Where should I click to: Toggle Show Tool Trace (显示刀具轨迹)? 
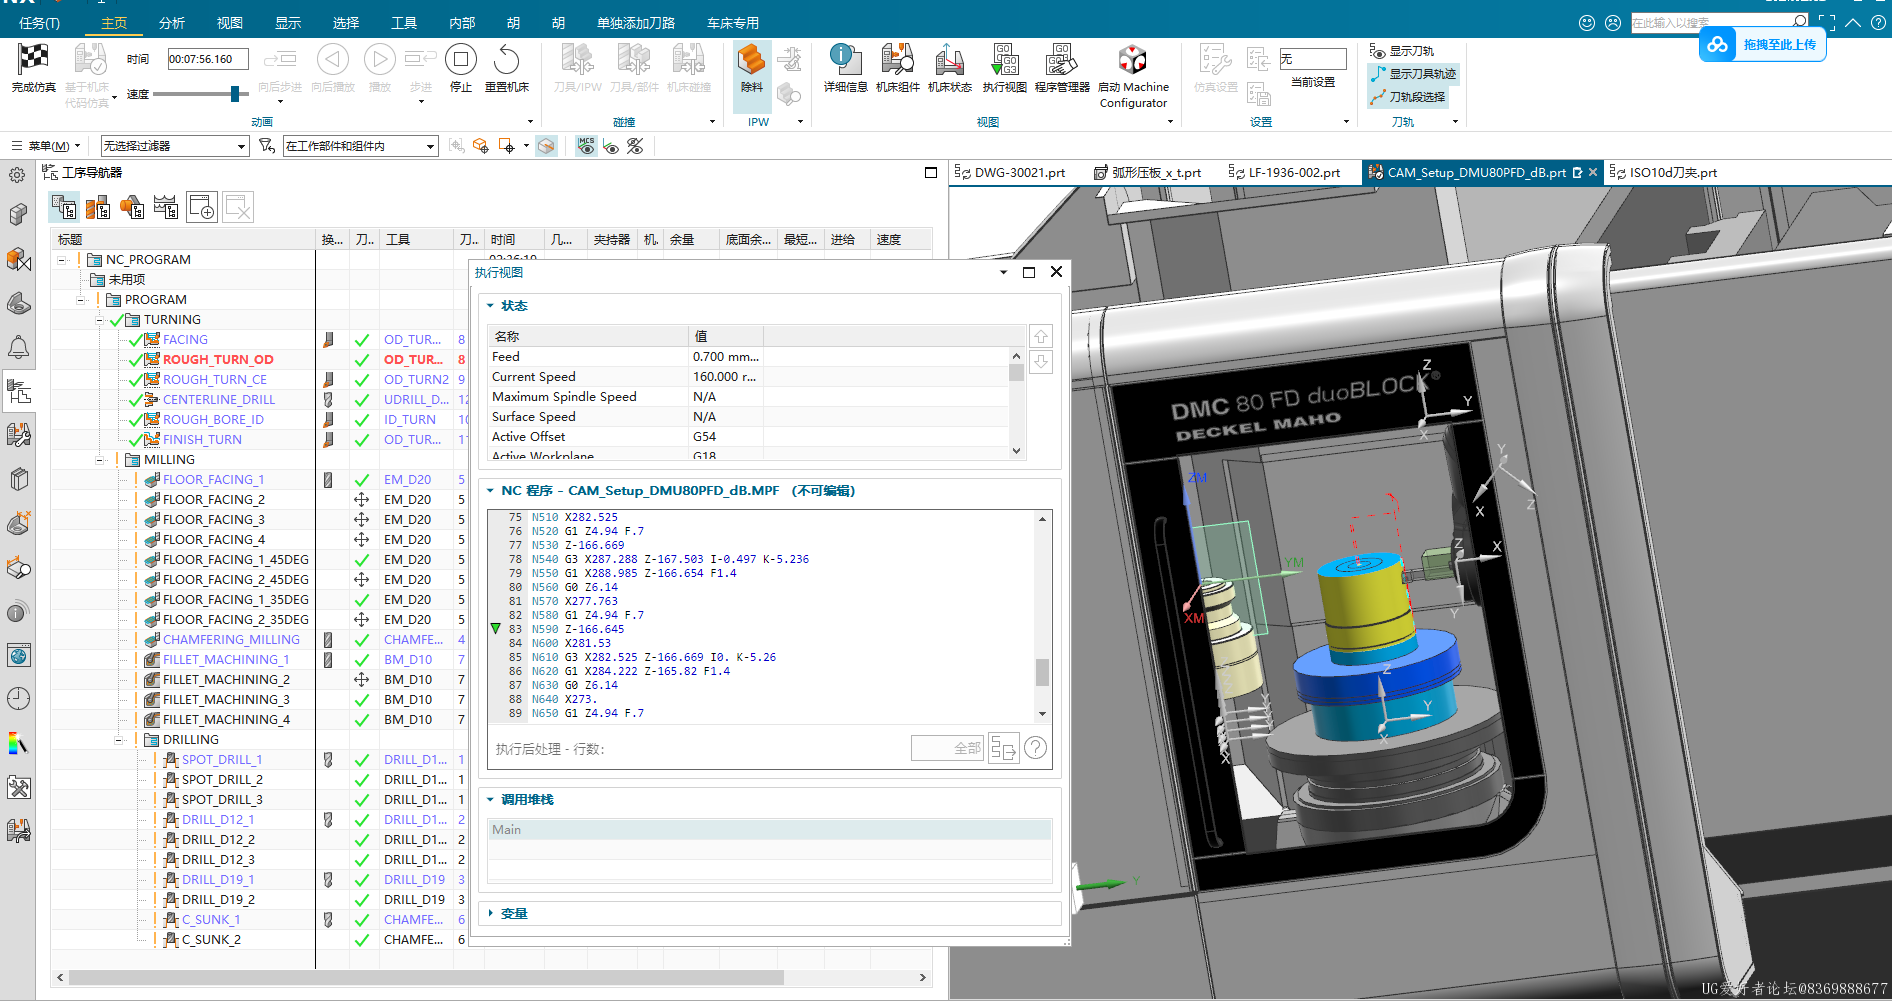pyautogui.click(x=1412, y=74)
